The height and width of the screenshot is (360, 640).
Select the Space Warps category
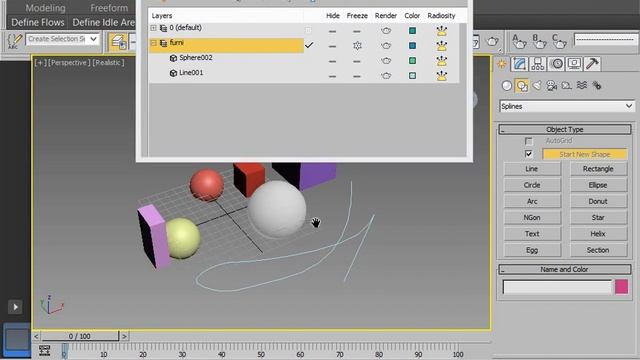[x=582, y=85]
